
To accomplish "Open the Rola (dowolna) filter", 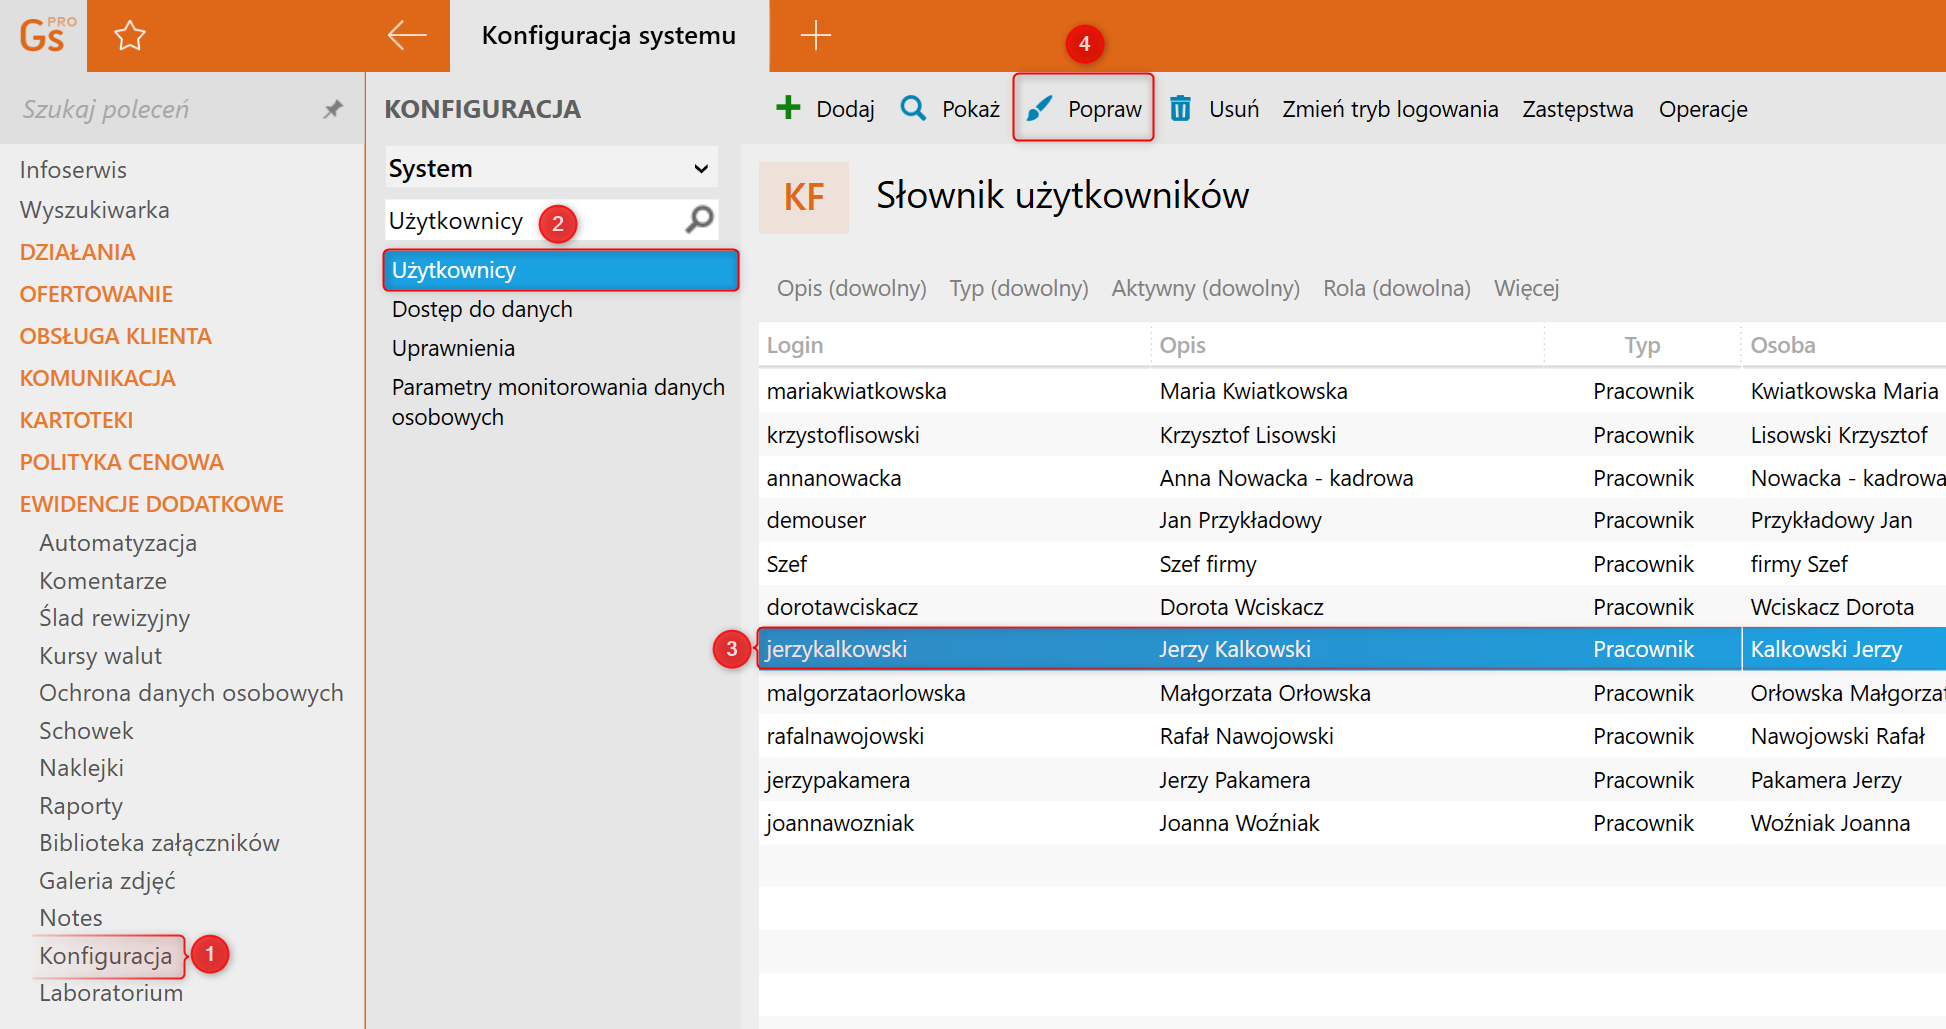I will pos(1396,288).
